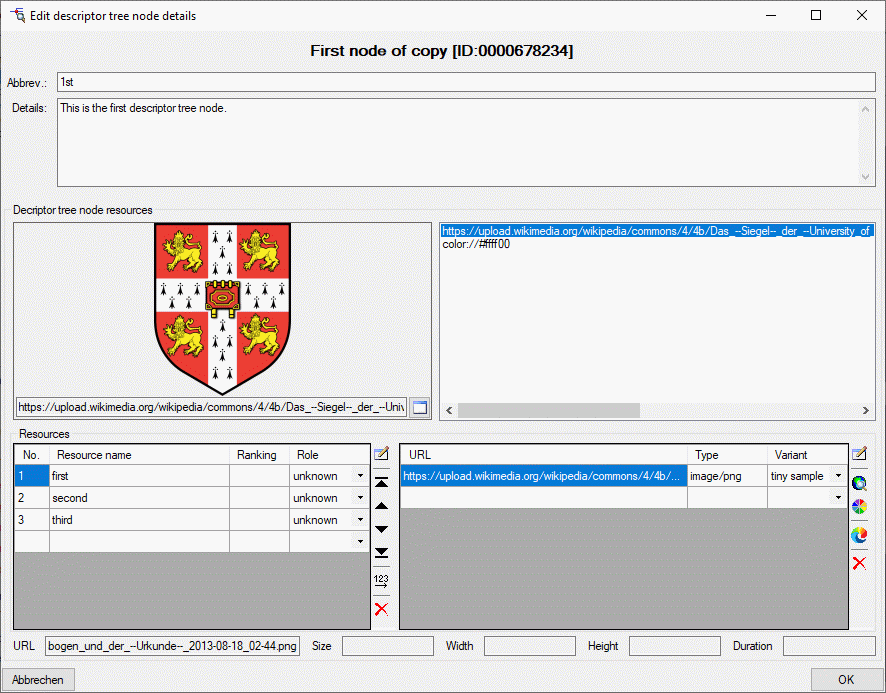The height and width of the screenshot is (693, 886).
Task: Move selected resource up one position
Action: point(381,506)
